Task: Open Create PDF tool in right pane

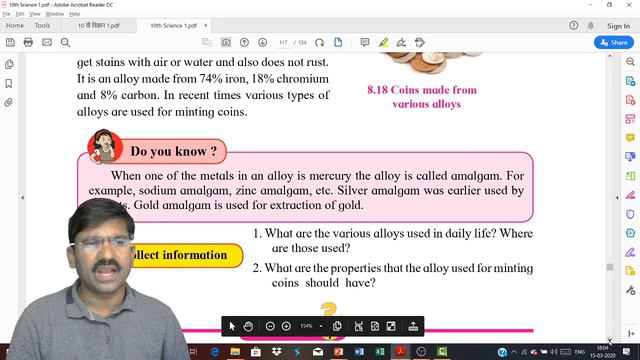Action: [630, 100]
